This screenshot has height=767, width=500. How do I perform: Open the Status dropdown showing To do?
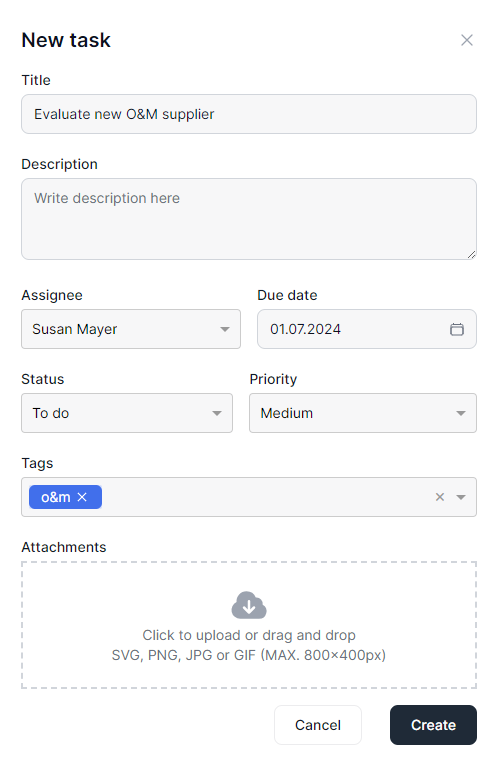tap(127, 413)
